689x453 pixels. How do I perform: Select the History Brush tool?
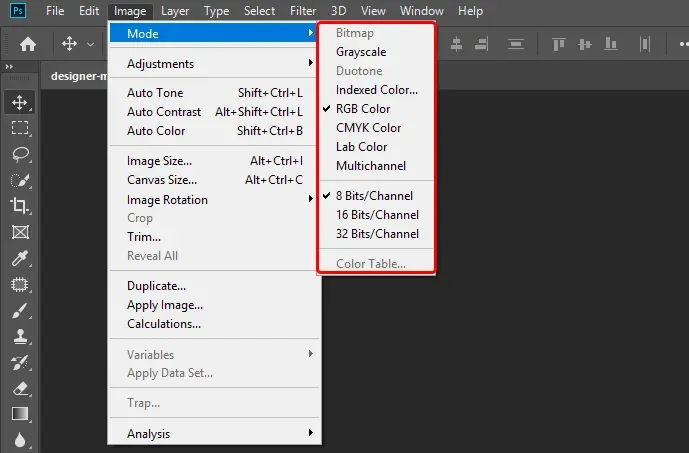(x=20, y=363)
